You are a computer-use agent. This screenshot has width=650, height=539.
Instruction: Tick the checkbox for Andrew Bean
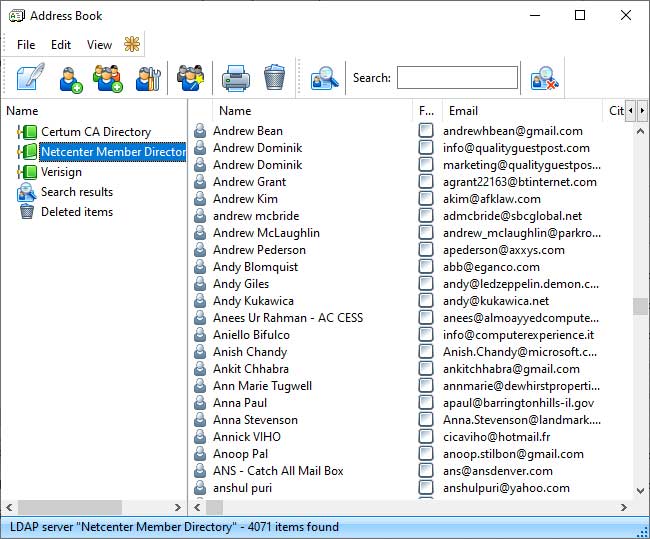(x=426, y=131)
